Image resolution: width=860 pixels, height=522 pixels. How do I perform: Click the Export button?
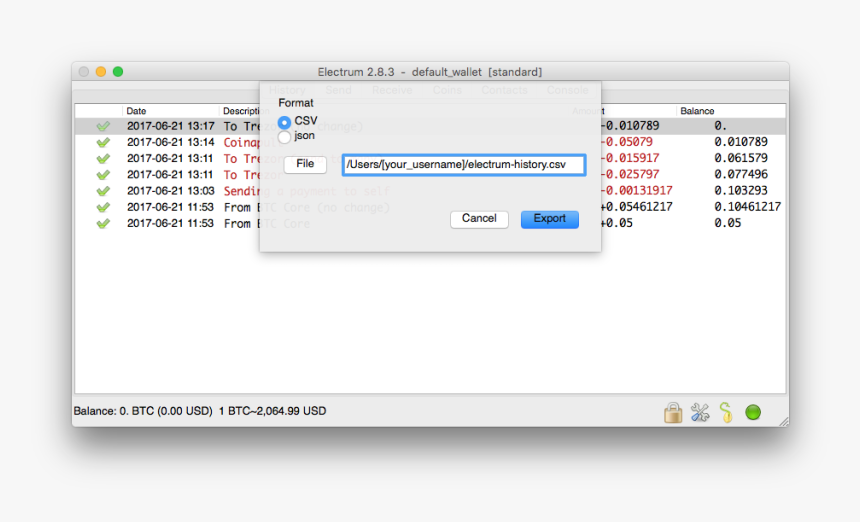pyautogui.click(x=550, y=219)
